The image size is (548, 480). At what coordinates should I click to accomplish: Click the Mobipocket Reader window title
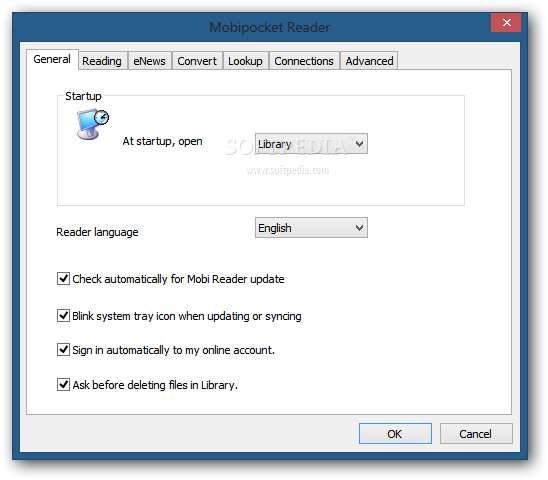(269, 27)
